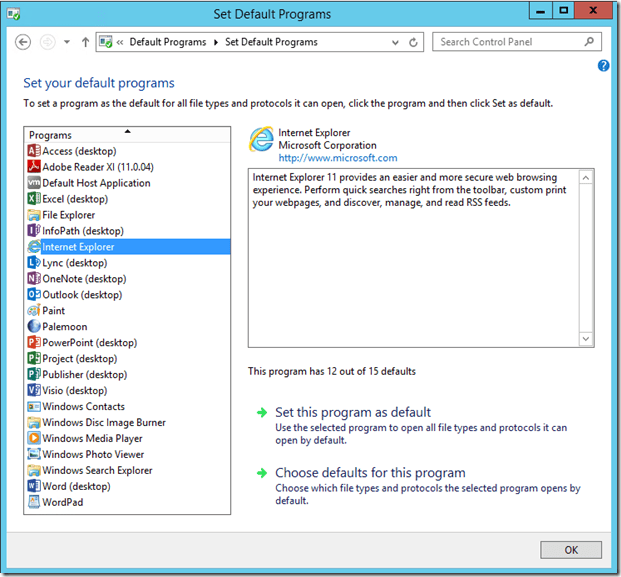Click the Outlook (desktop) icon

pos(34,295)
